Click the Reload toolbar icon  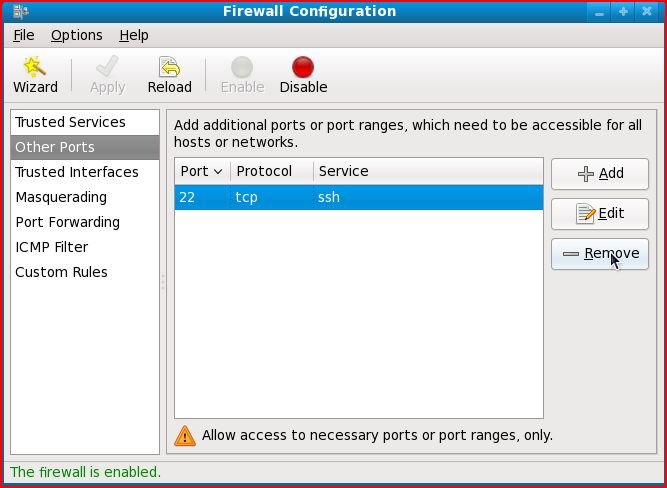169,76
